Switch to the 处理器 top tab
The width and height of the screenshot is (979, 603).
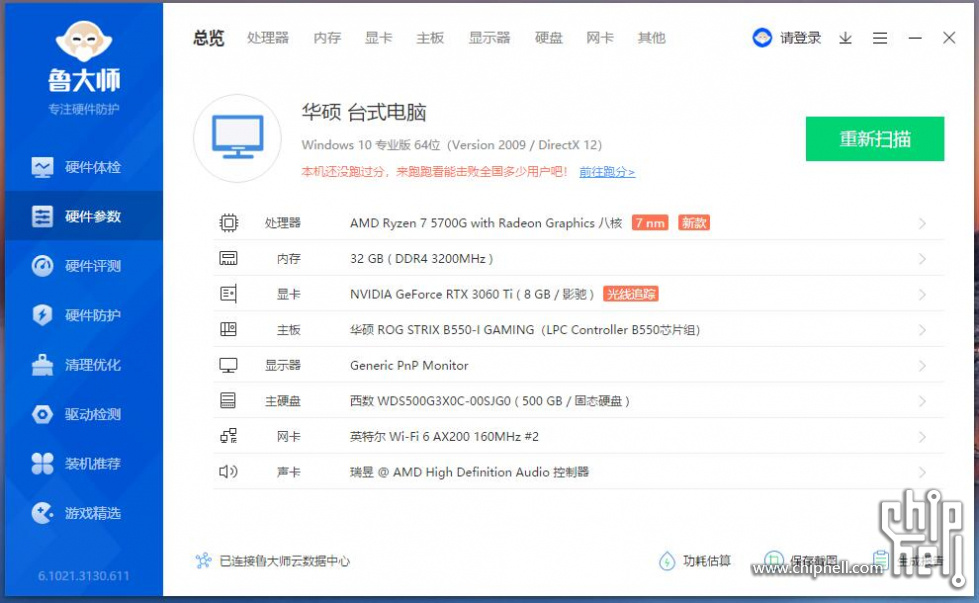coord(268,38)
